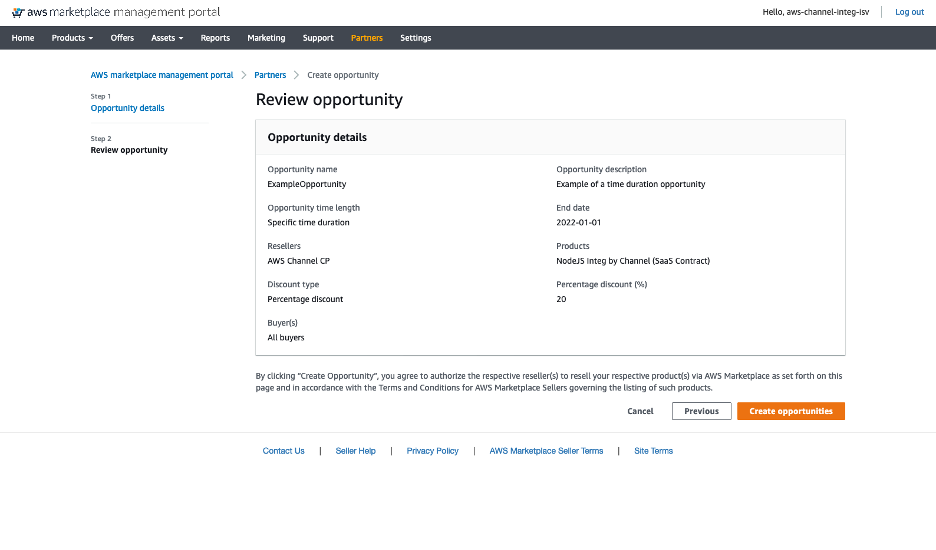This screenshot has height=550, width=936.
Task: Click the AWS Channel CP reseller value
Action: pyautogui.click(x=298, y=261)
